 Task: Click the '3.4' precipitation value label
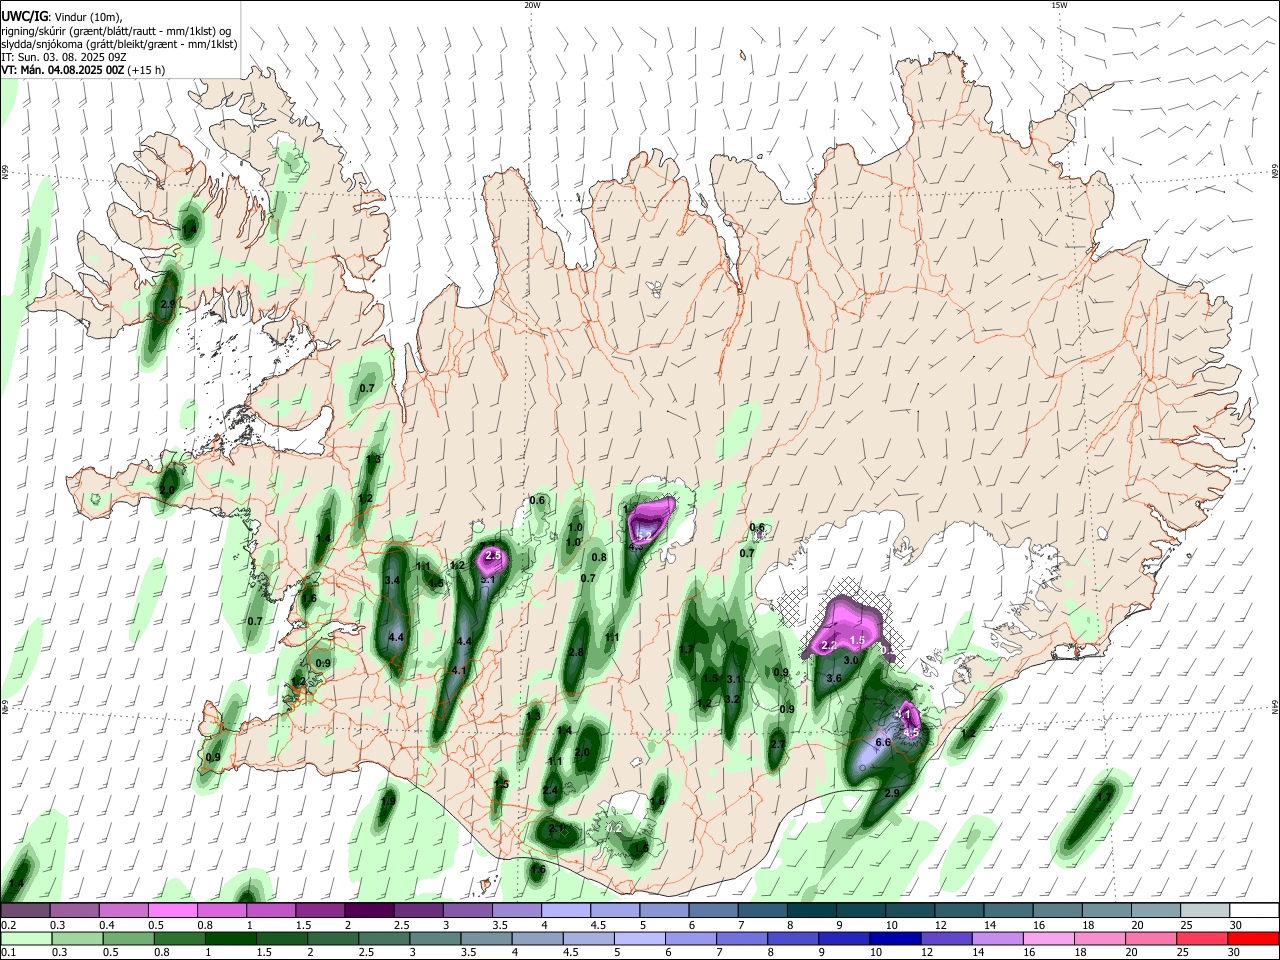pos(392,580)
